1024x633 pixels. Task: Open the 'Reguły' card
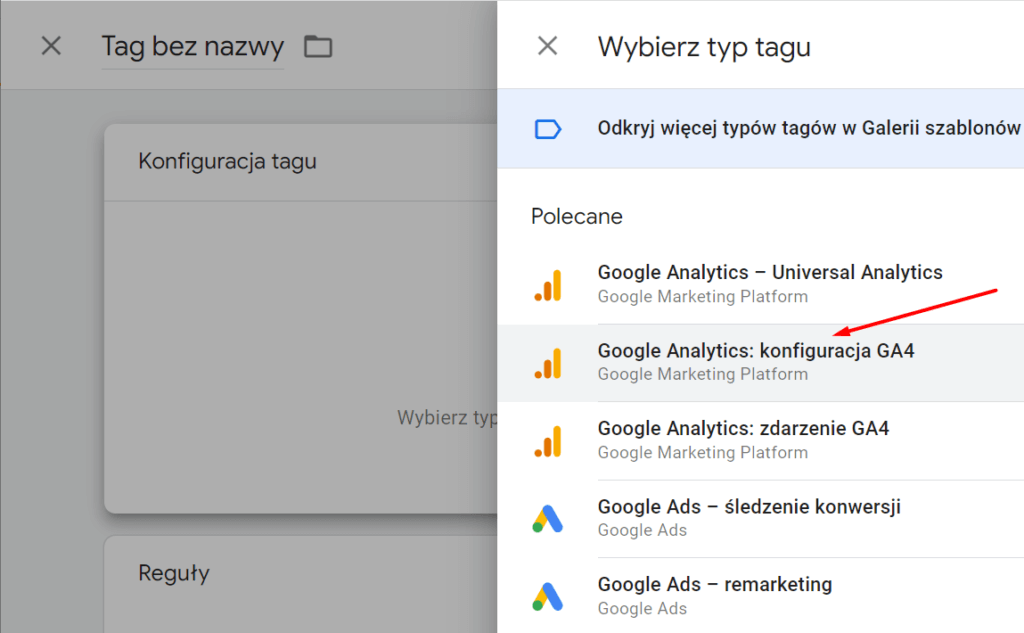300,585
